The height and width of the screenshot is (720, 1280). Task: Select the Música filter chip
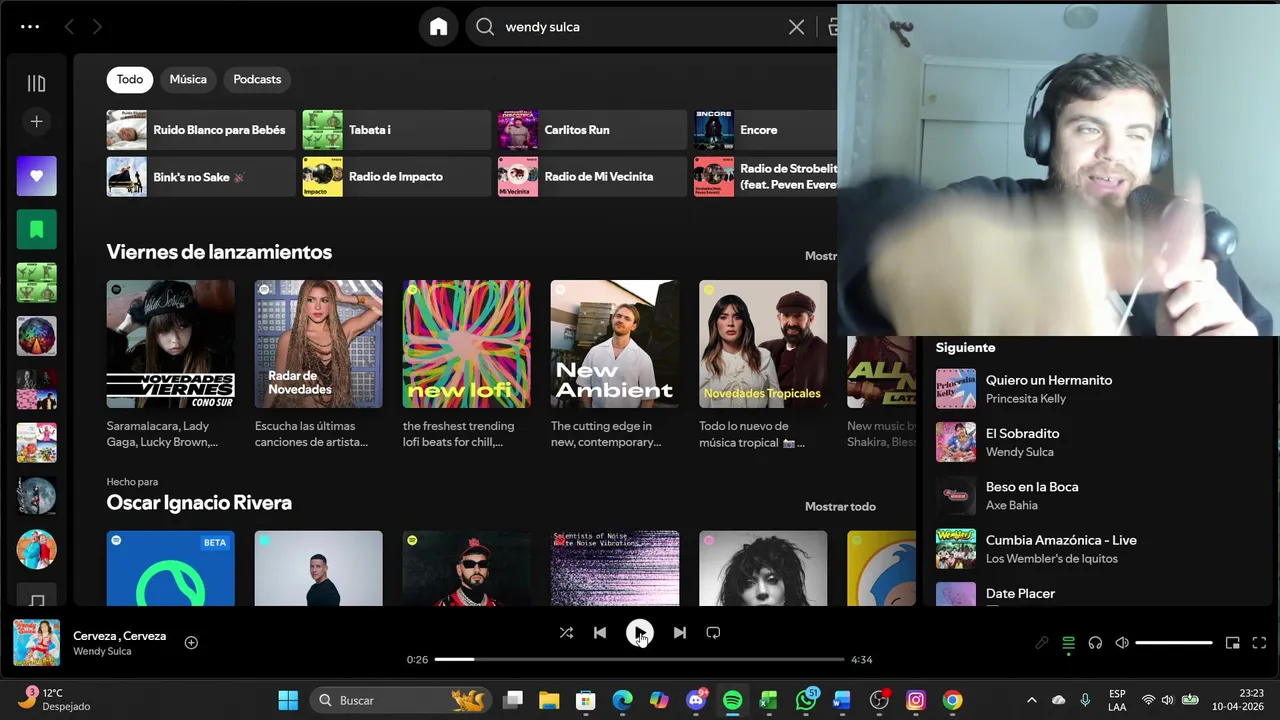(x=188, y=79)
